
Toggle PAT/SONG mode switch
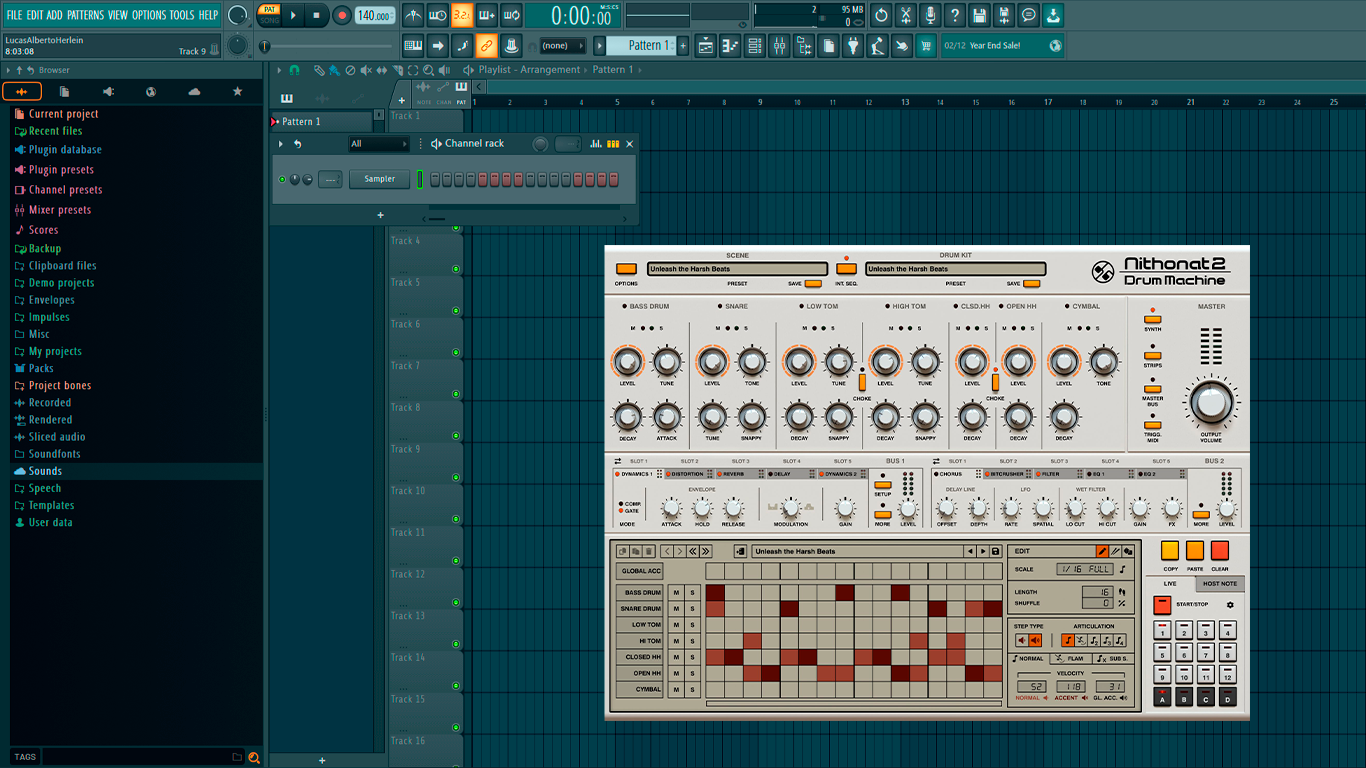[269, 15]
